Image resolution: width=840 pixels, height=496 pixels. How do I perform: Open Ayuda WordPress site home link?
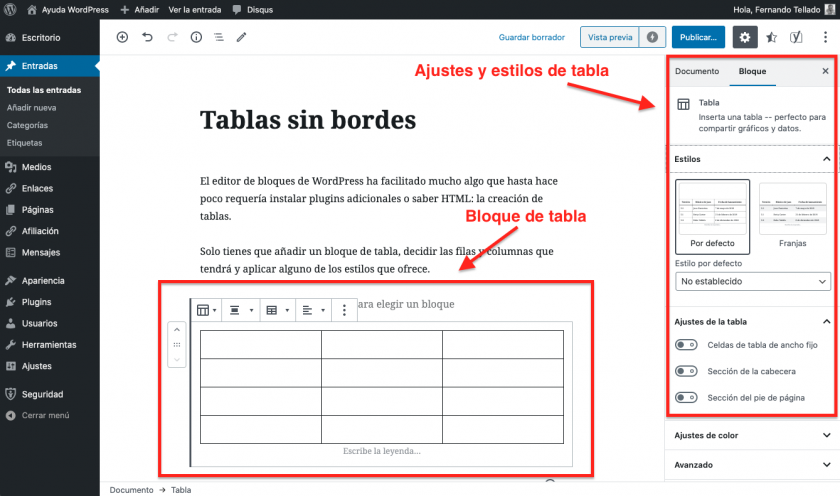tap(68, 10)
